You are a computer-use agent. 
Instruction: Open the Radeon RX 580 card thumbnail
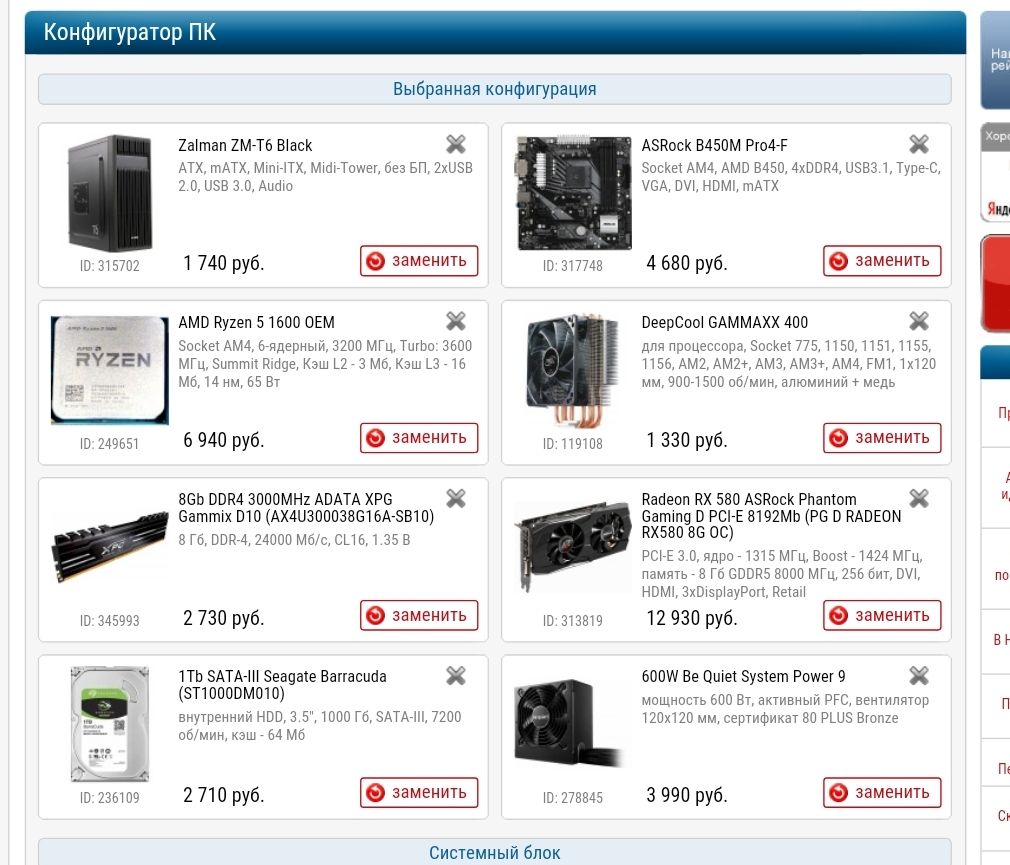(573, 546)
